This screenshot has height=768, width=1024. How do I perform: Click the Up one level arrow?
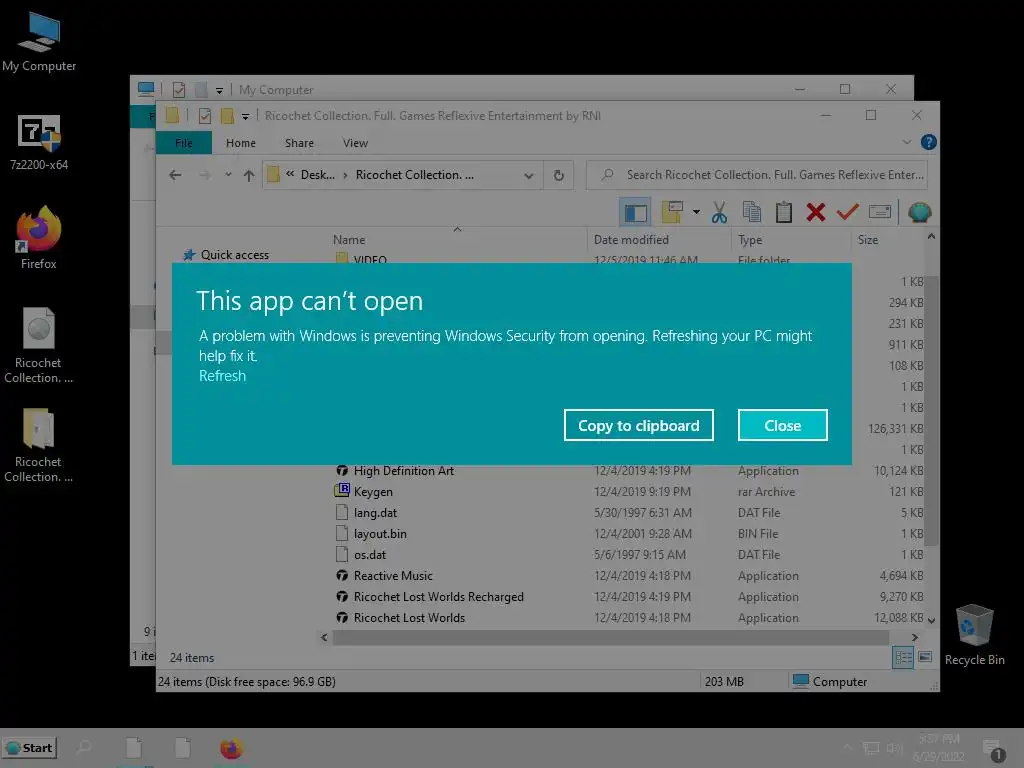coord(249,175)
